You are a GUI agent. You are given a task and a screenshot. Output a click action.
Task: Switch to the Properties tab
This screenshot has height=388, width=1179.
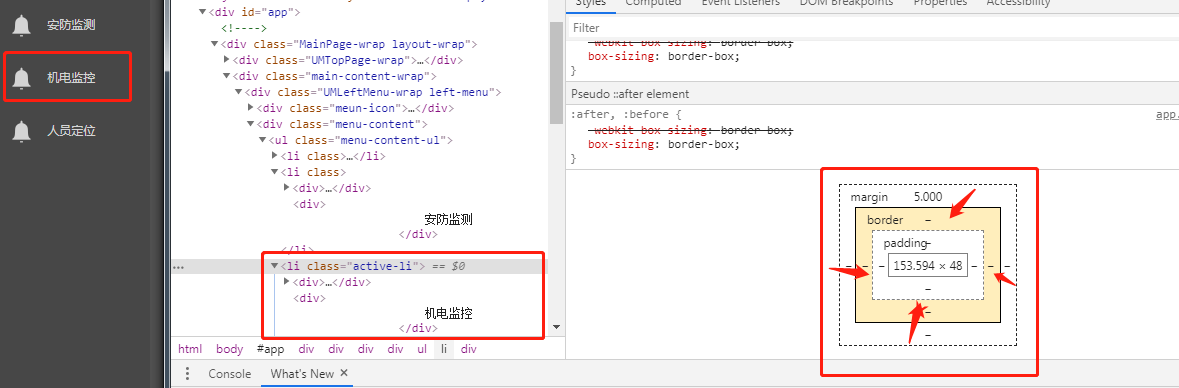940,3
